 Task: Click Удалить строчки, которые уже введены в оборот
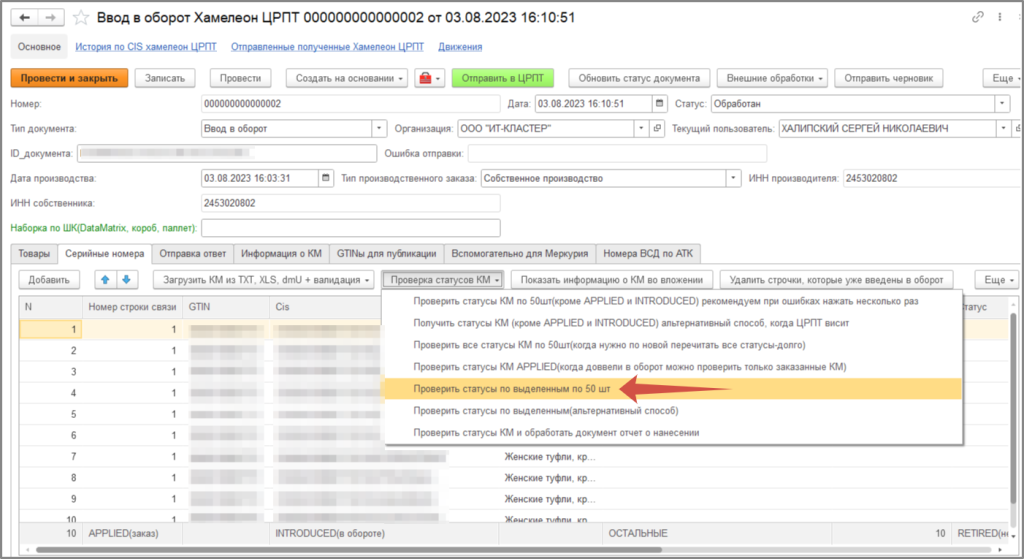click(837, 280)
